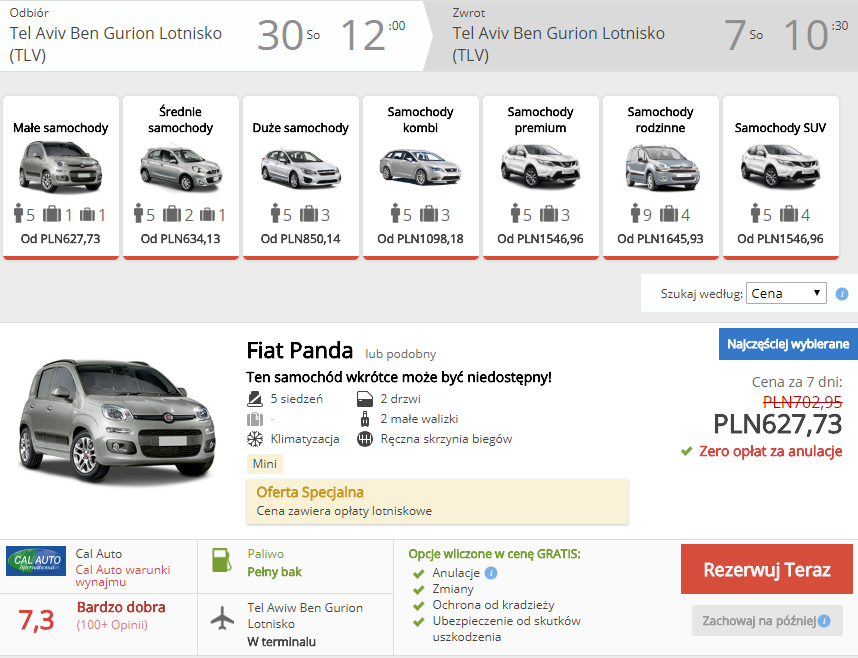The width and height of the screenshot is (858, 658).
Task: Click the Najczęściej wybierane badge
Action: (x=788, y=344)
